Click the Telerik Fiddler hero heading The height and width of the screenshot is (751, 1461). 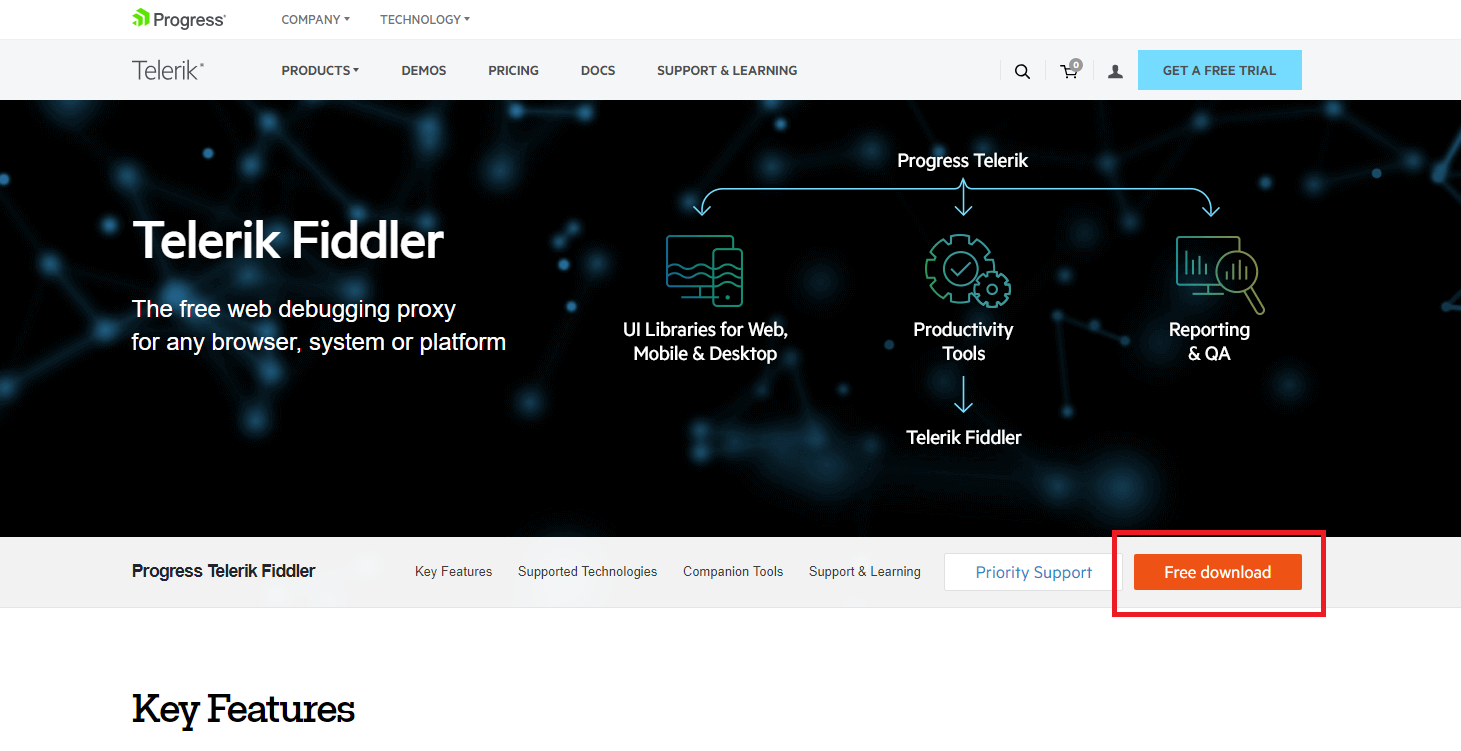tap(288, 241)
